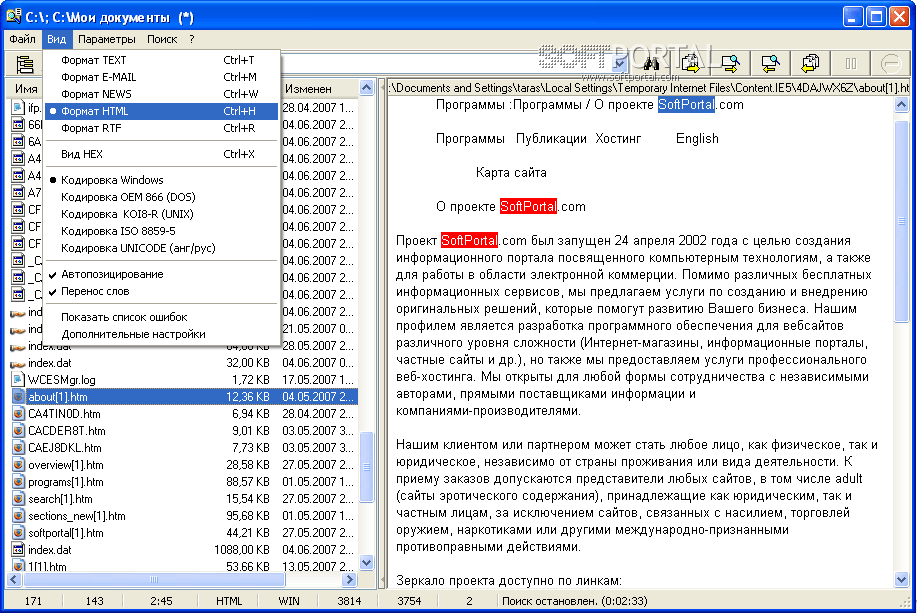Select Формат RTF view mode
Viewport: 917px width, 613px height.
pos(161,128)
